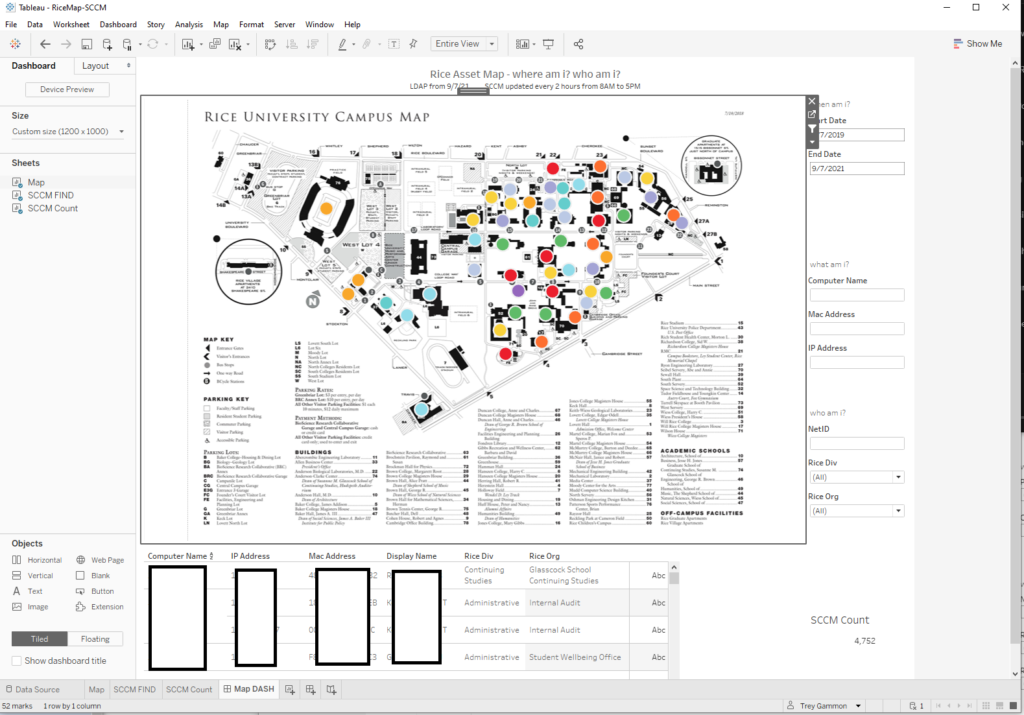The height and width of the screenshot is (715, 1024).
Task: Open new worksheet dropdown arrow
Action: tap(200, 44)
